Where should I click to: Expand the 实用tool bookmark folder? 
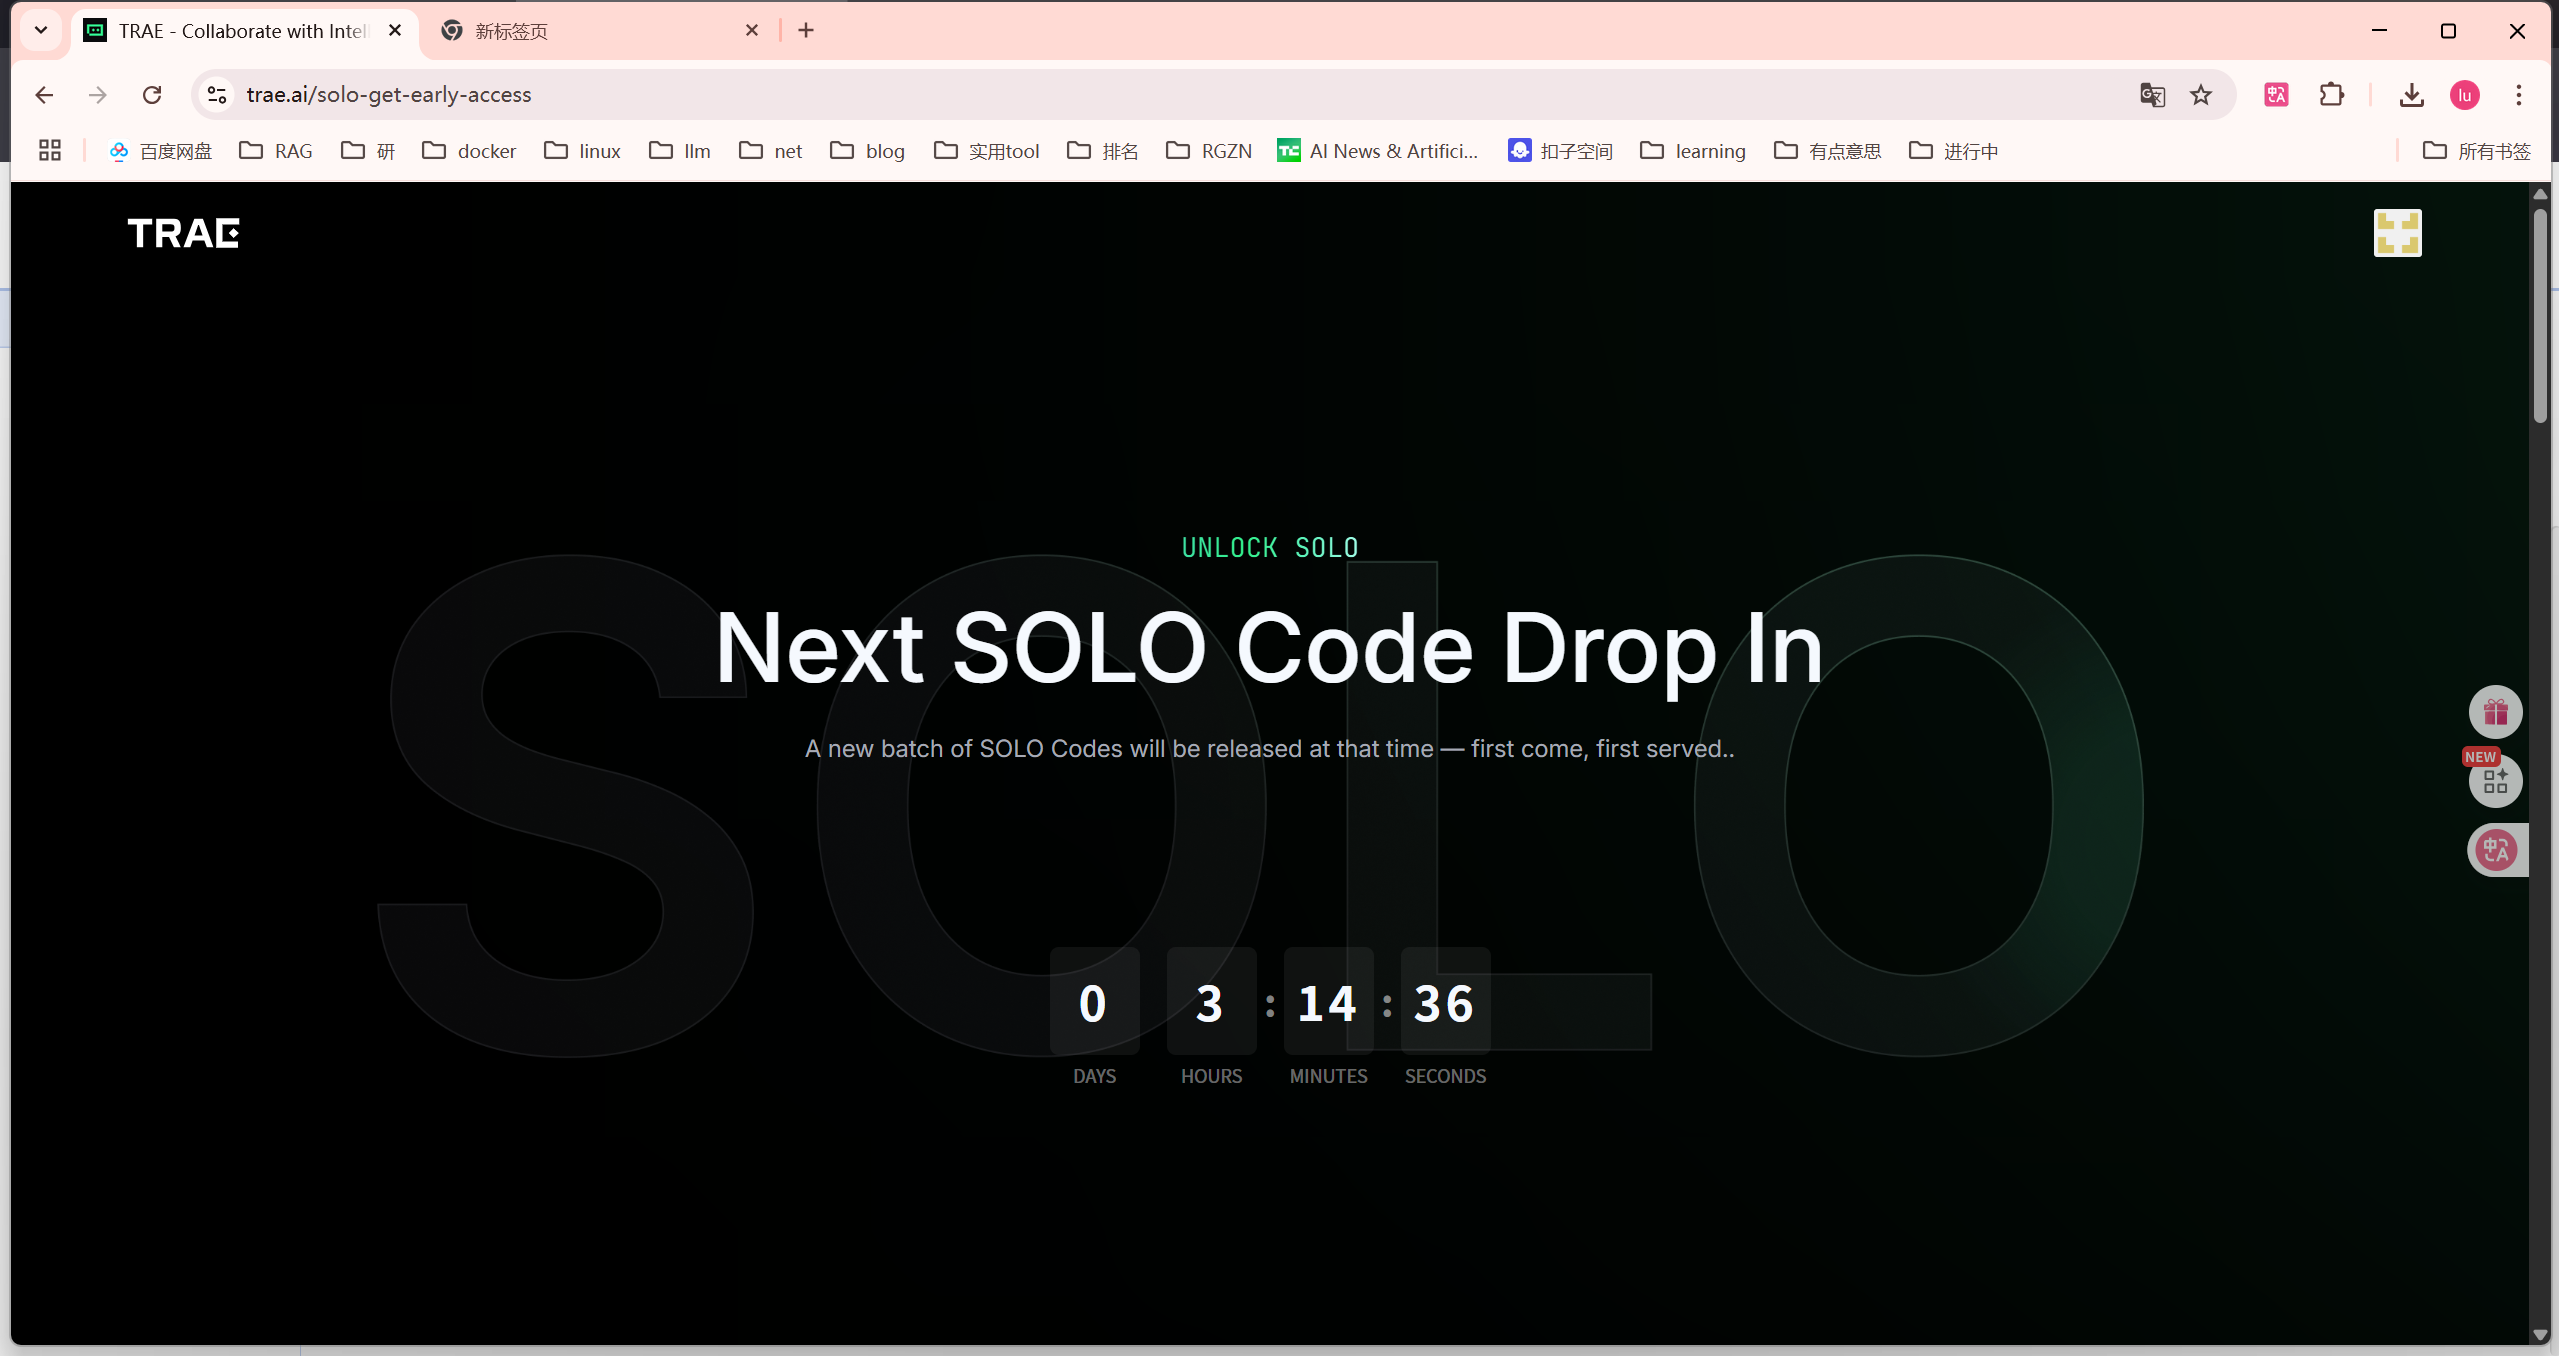[x=986, y=151]
